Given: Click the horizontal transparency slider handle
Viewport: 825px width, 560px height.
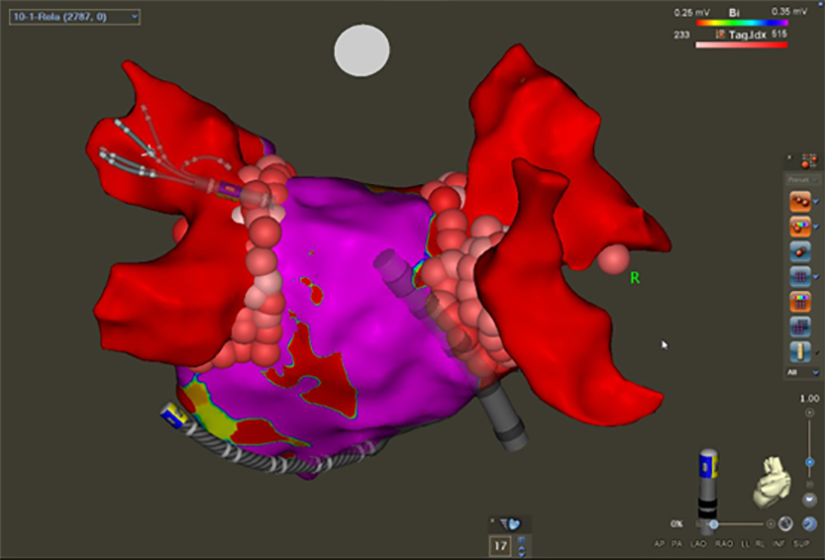Looking at the screenshot, I should 712,524.
